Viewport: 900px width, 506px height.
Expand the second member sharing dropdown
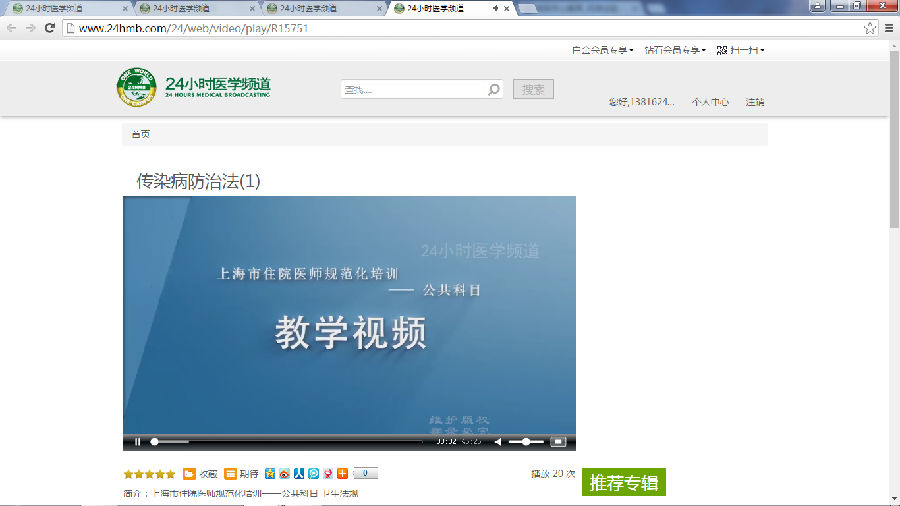674,50
